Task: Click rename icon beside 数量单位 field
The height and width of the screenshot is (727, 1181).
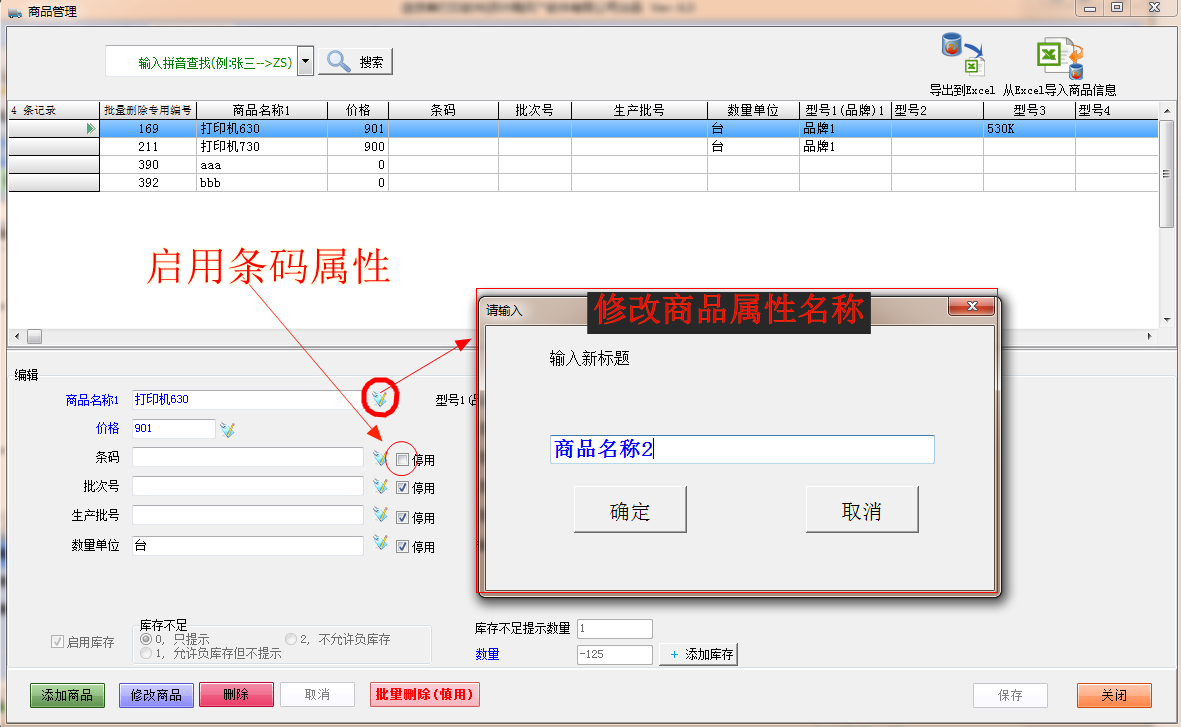Action: (x=380, y=545)
